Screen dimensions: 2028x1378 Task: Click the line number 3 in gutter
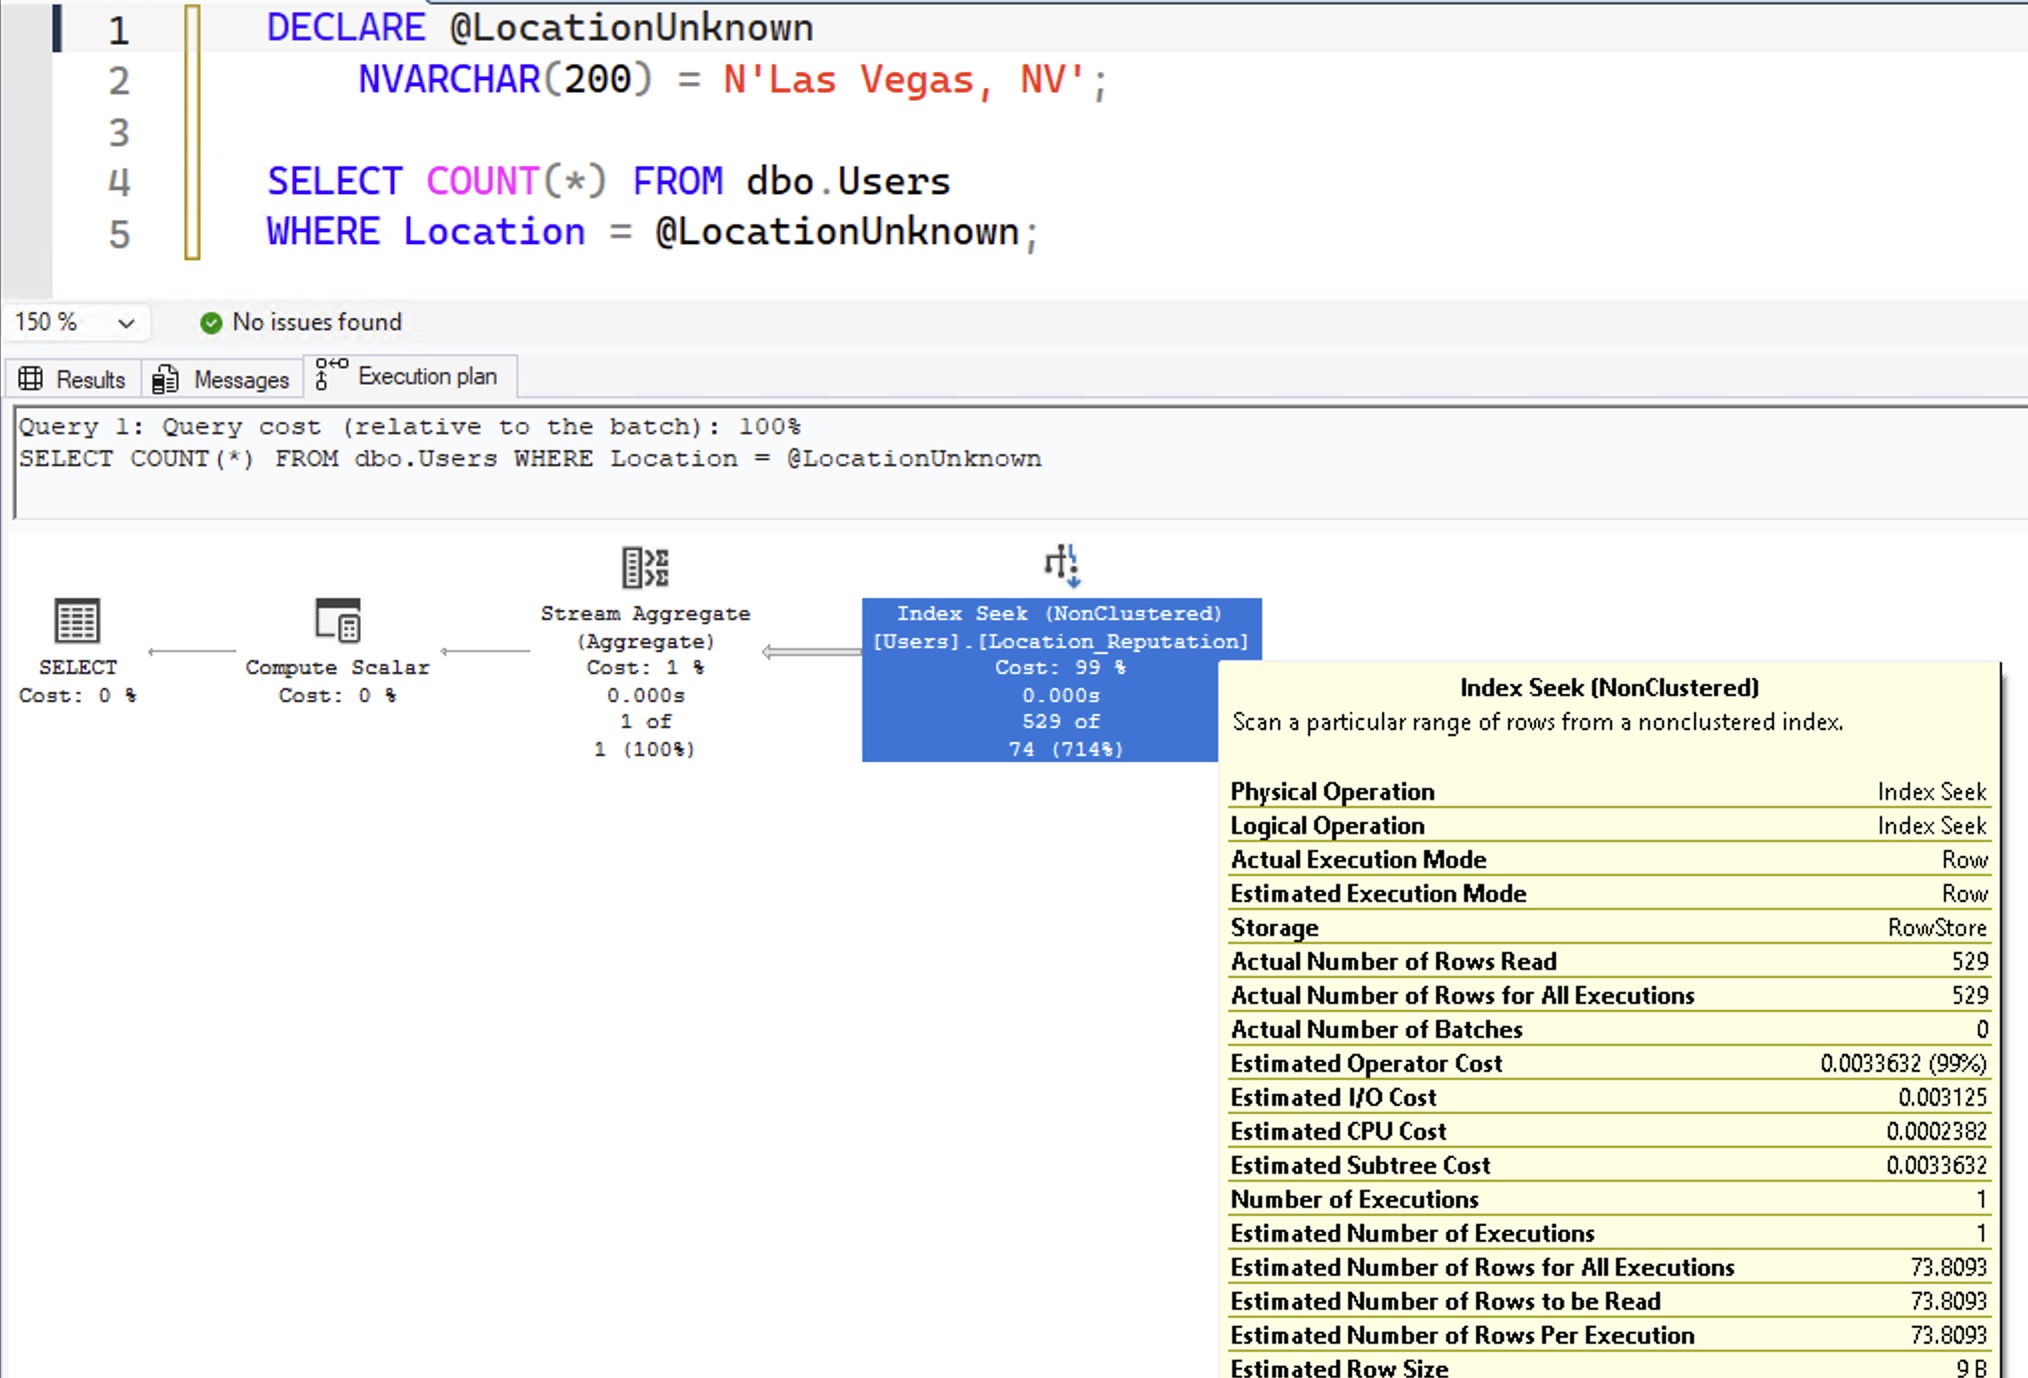coord(119,132)
